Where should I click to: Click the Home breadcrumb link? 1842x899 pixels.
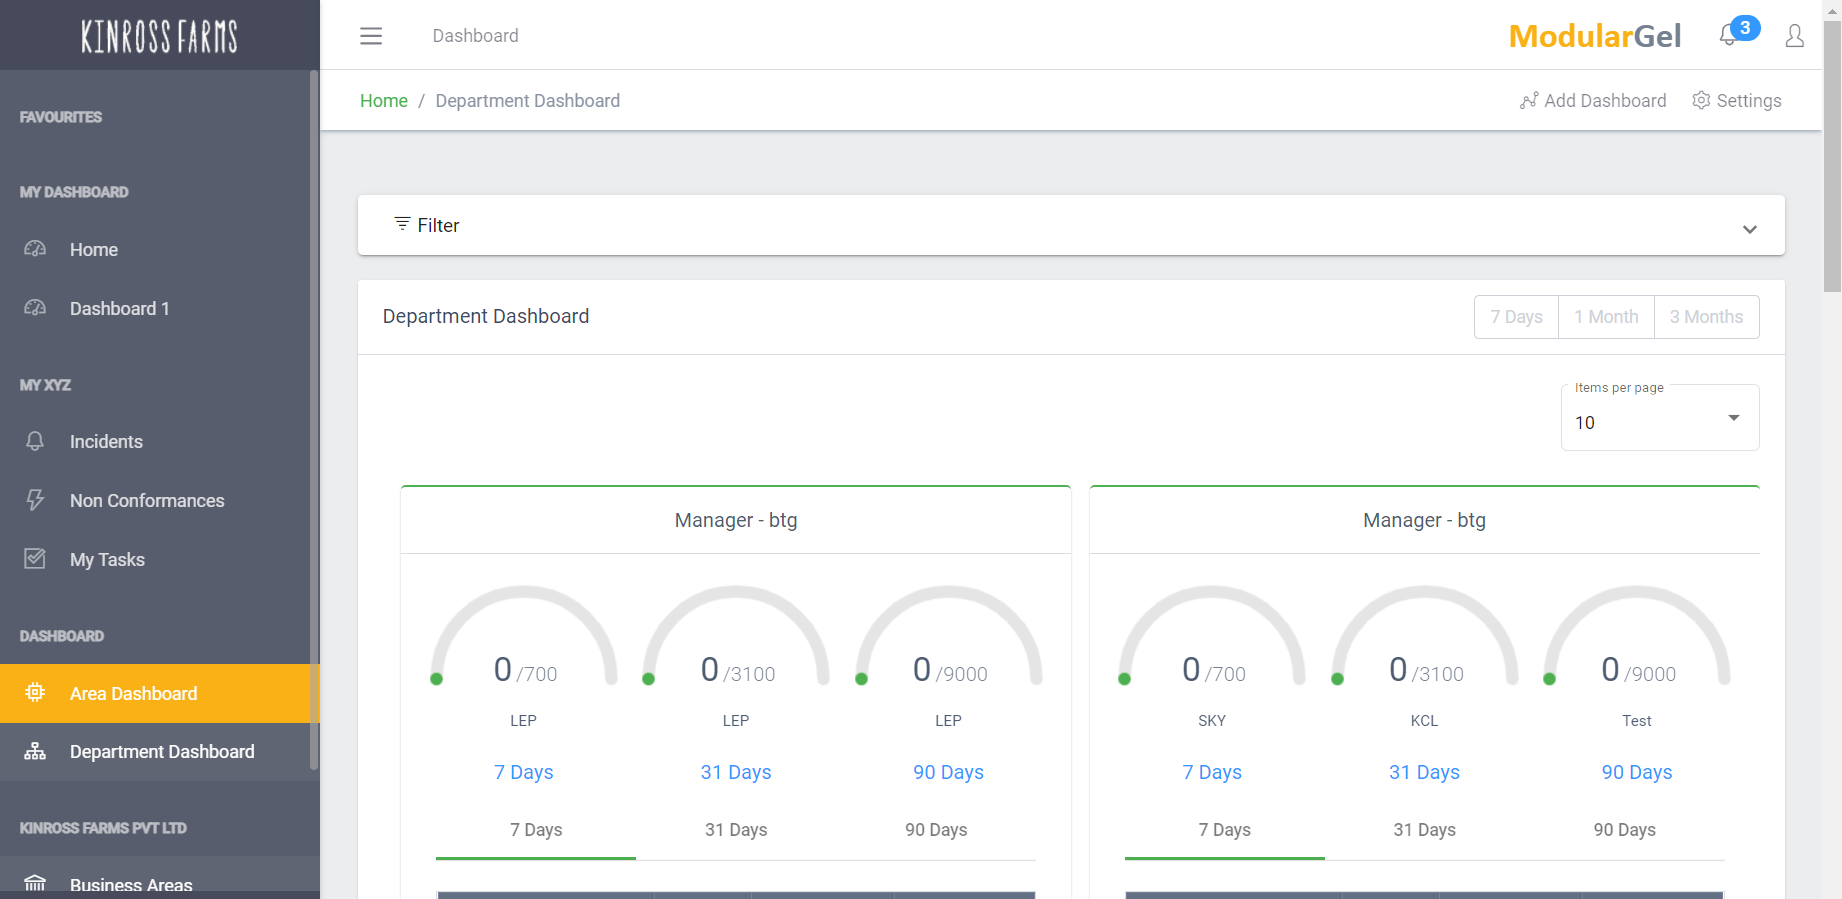[384, 101]
